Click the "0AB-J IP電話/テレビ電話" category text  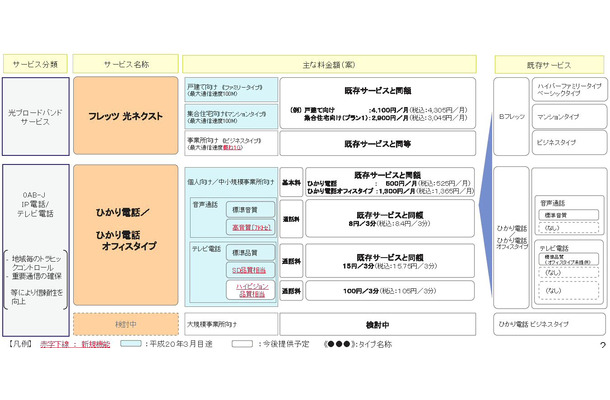pyautogui.click(x=35, y=204)
